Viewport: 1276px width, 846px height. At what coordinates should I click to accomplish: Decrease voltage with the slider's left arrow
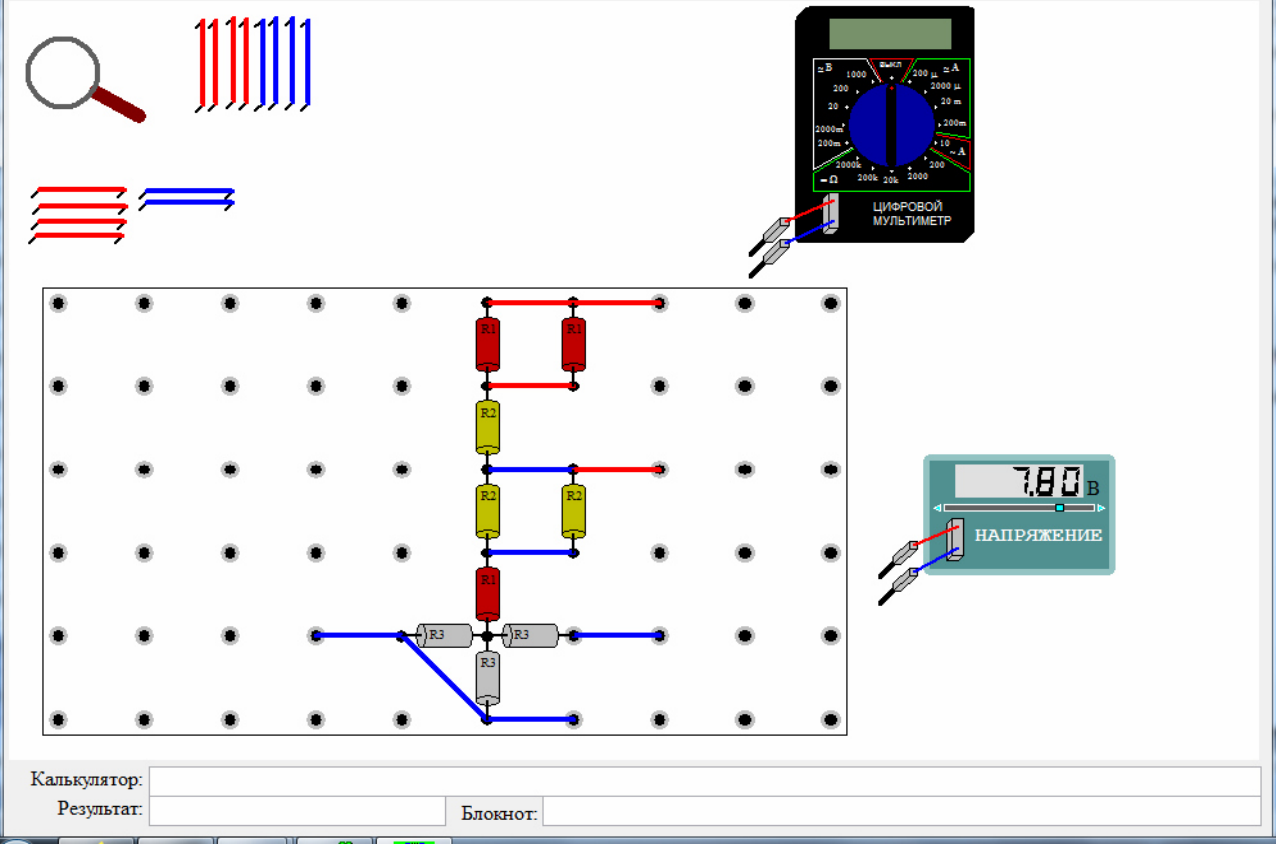click(938, 508)
